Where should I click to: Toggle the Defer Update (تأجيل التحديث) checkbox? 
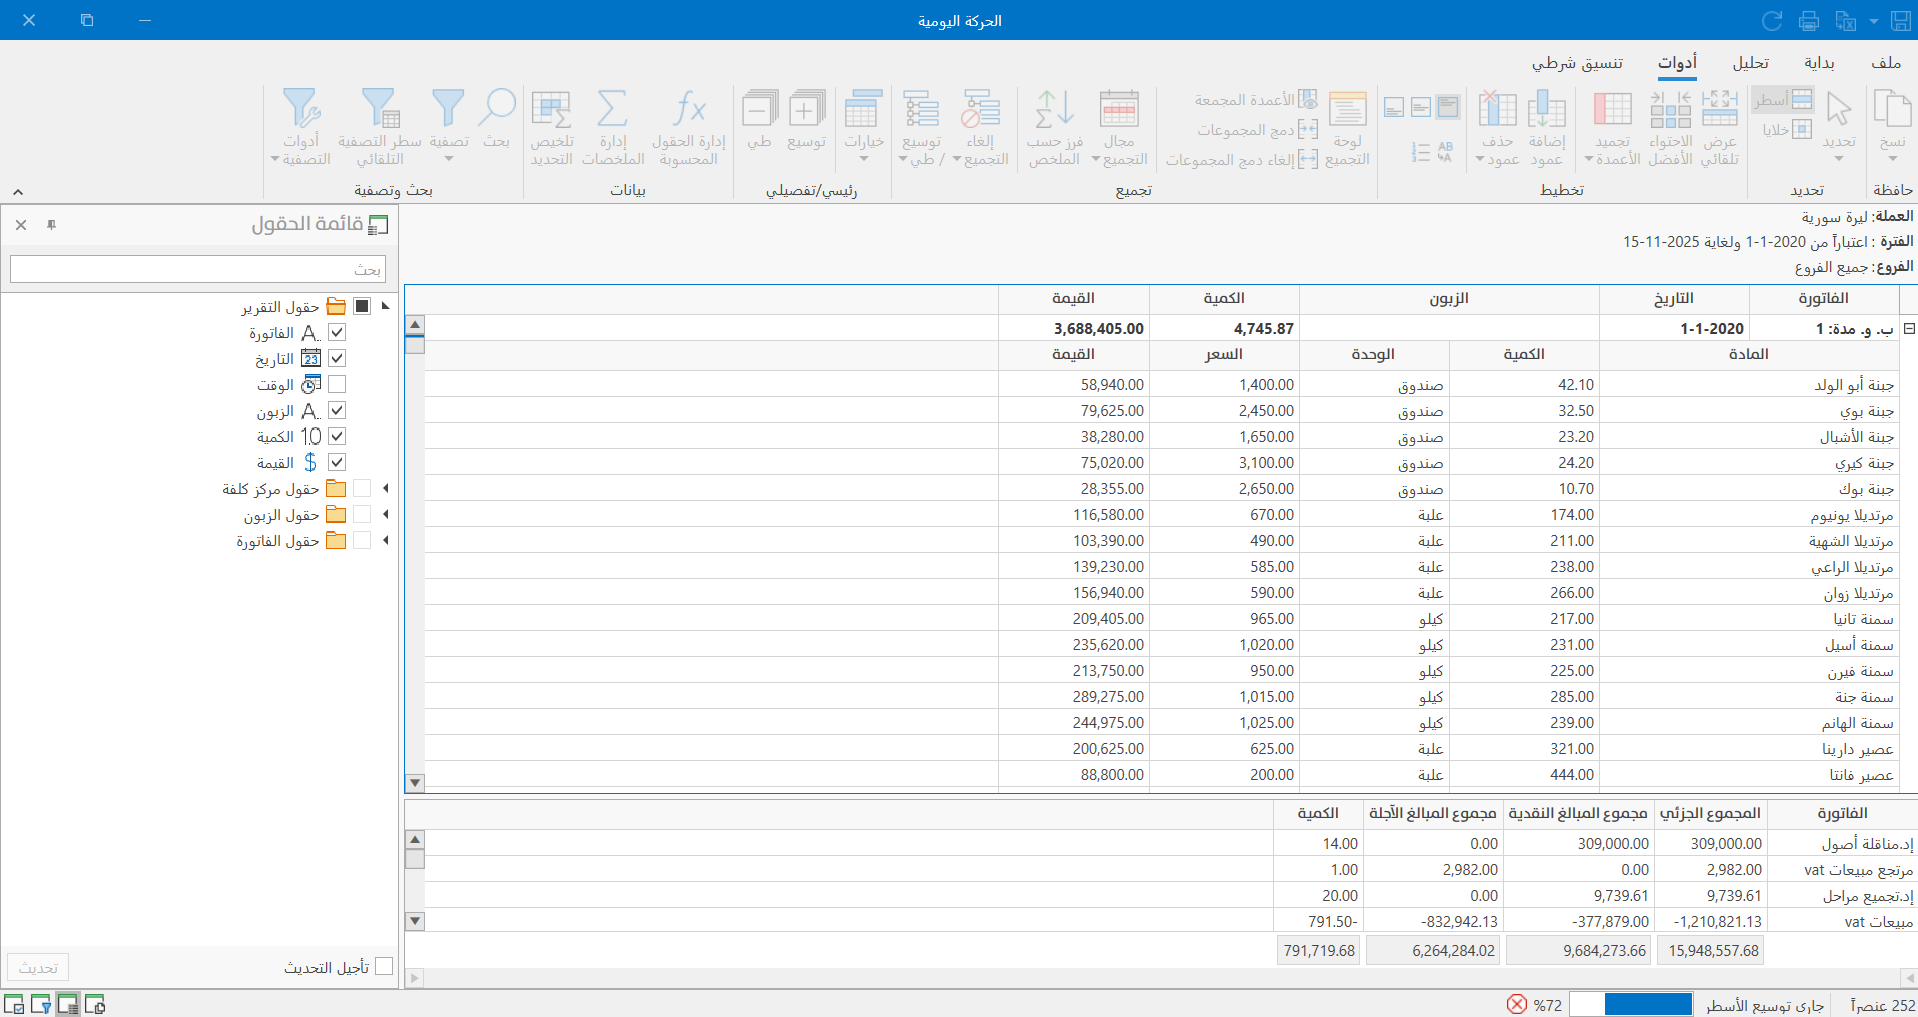coord(384,966)
